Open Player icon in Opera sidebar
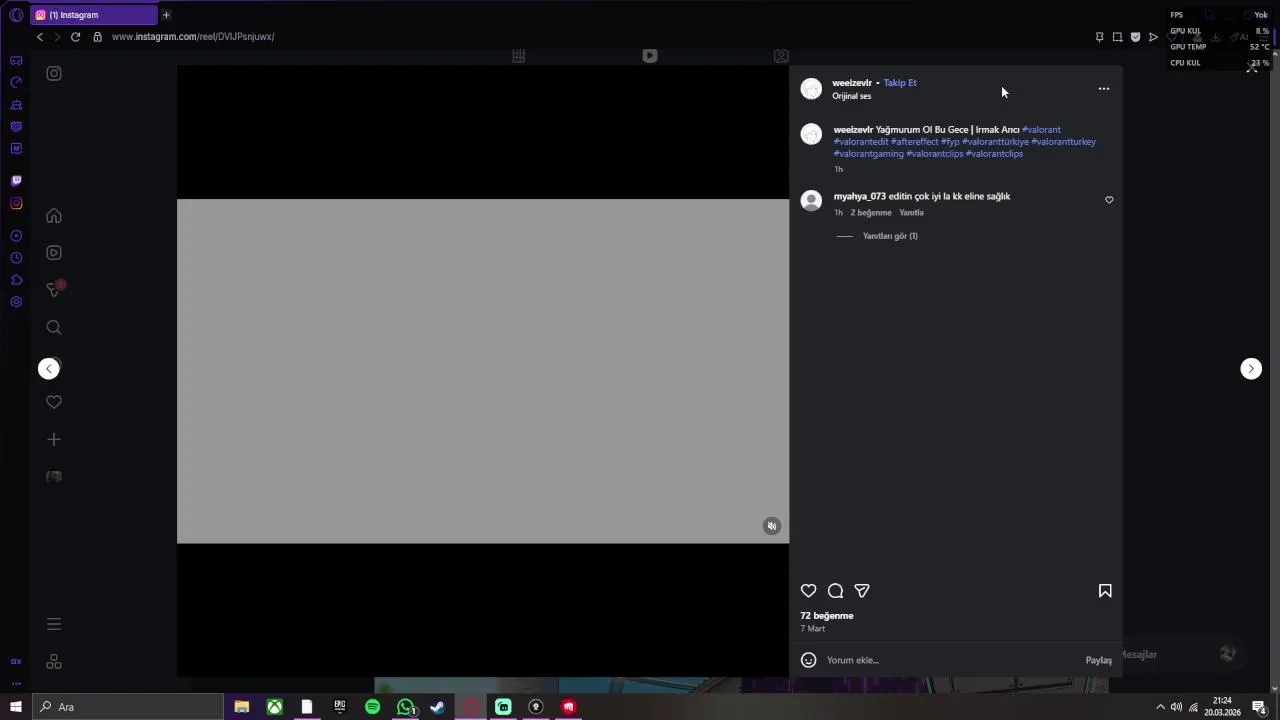 click(16, 236)
